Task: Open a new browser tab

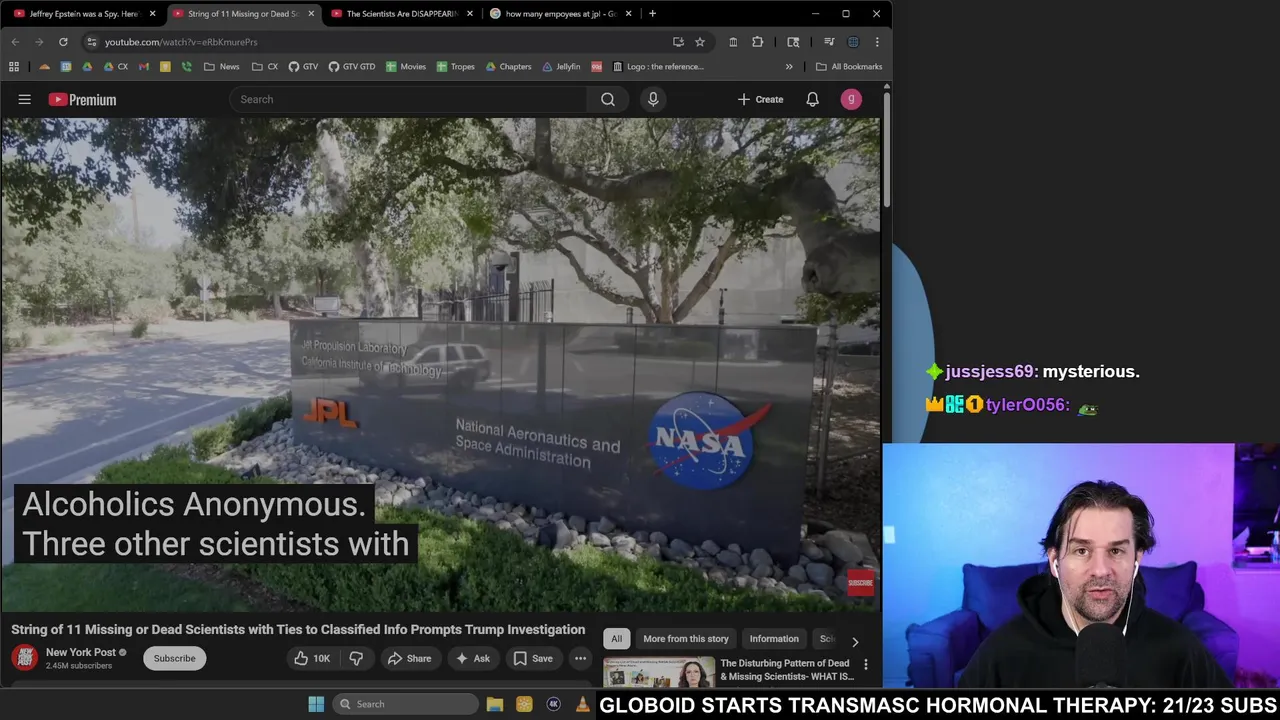Action: pyautogui.click(x=652, y=14)
